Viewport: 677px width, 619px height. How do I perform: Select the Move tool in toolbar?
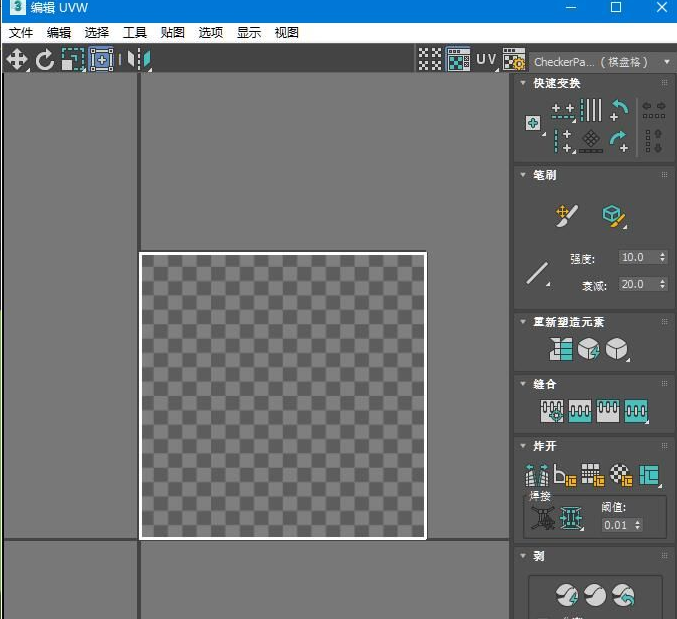(17, 59)
